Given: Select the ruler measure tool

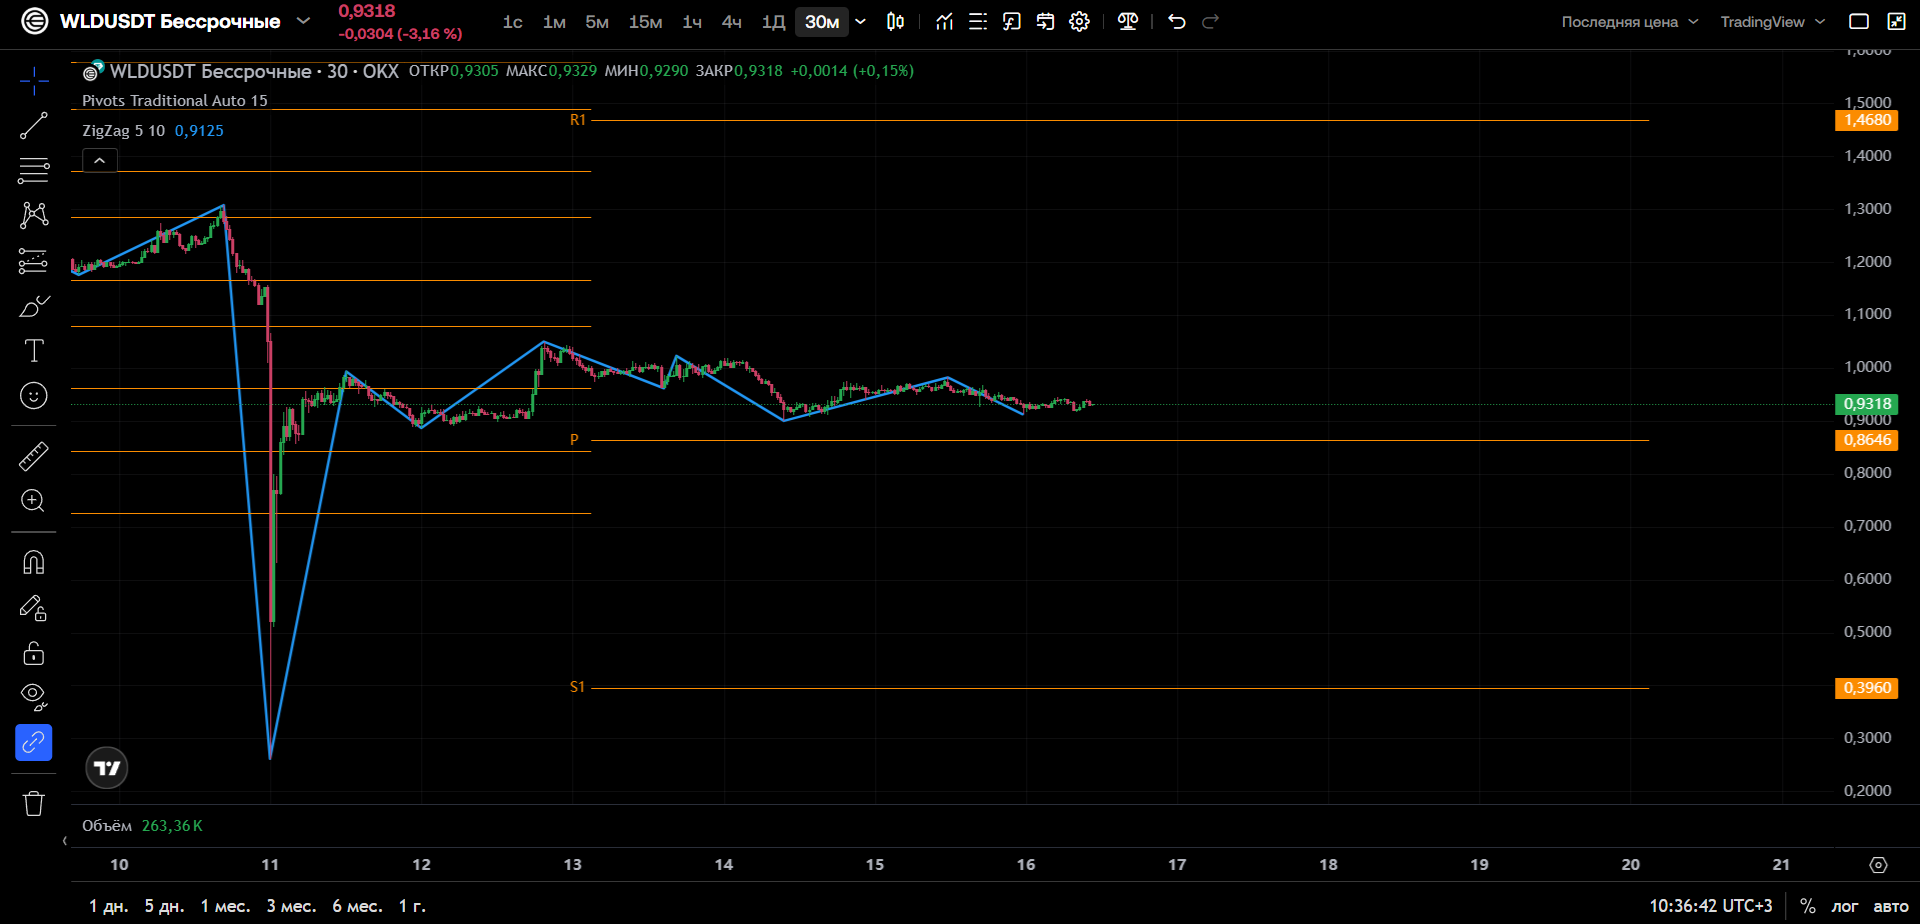Looking at the screenshot, I should (x=34, y=456).
